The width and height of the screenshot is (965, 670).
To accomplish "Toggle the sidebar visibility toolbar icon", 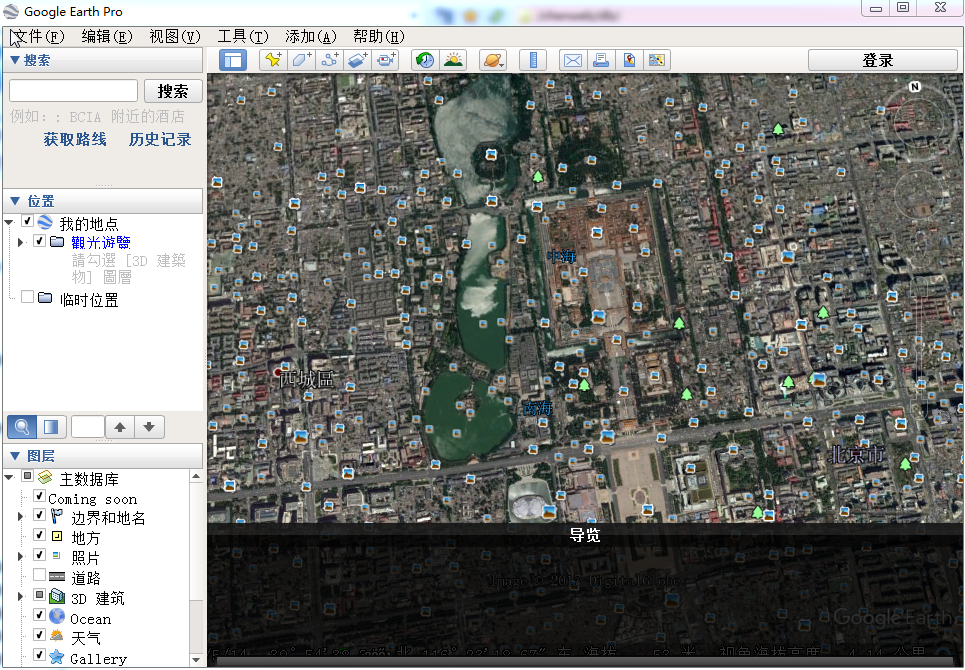I will tap(233, 60).
